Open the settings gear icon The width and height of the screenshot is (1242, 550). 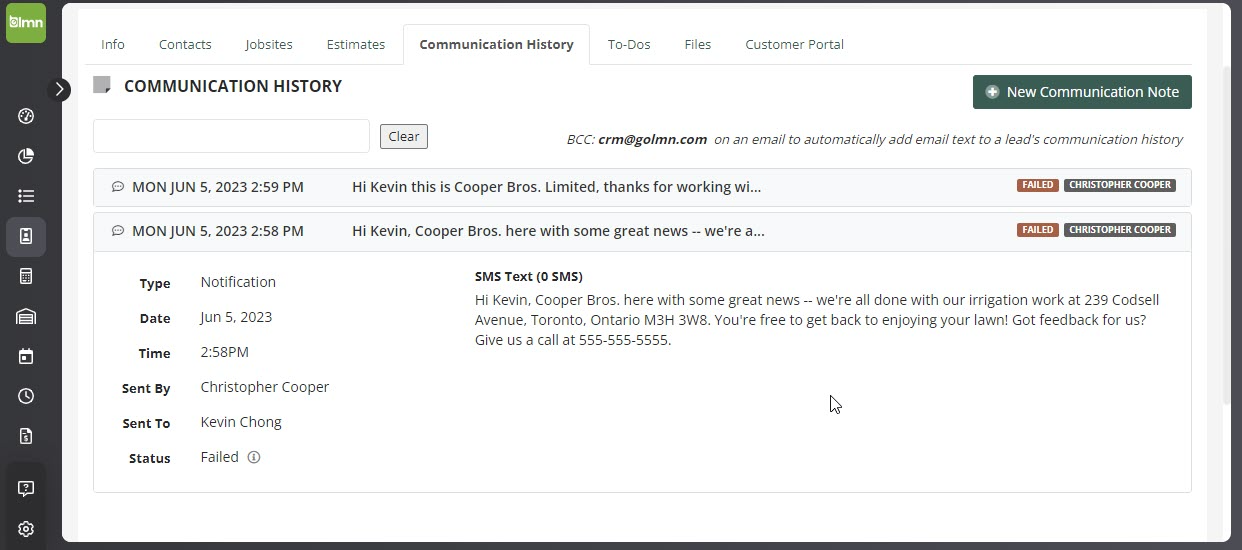coord(26,529)
